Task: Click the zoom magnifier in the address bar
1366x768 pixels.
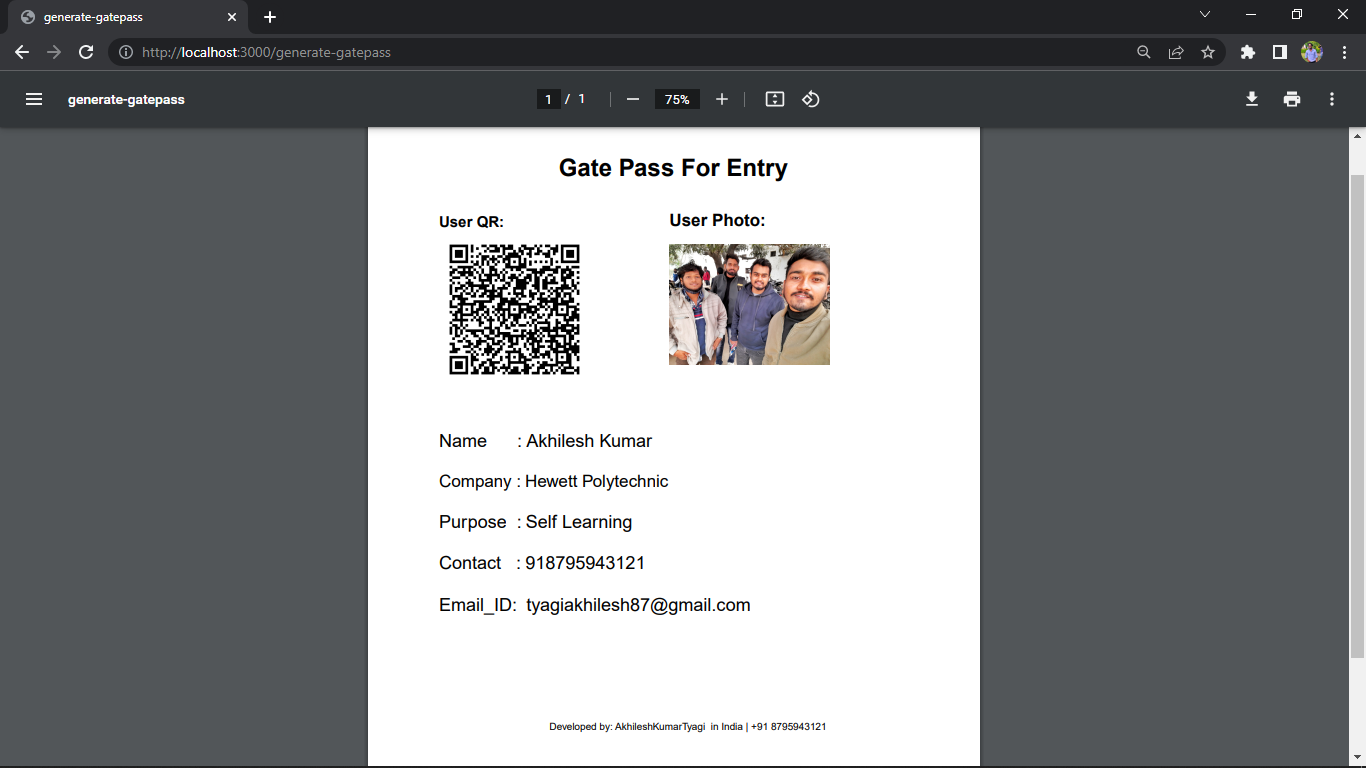Action: 1143,52
